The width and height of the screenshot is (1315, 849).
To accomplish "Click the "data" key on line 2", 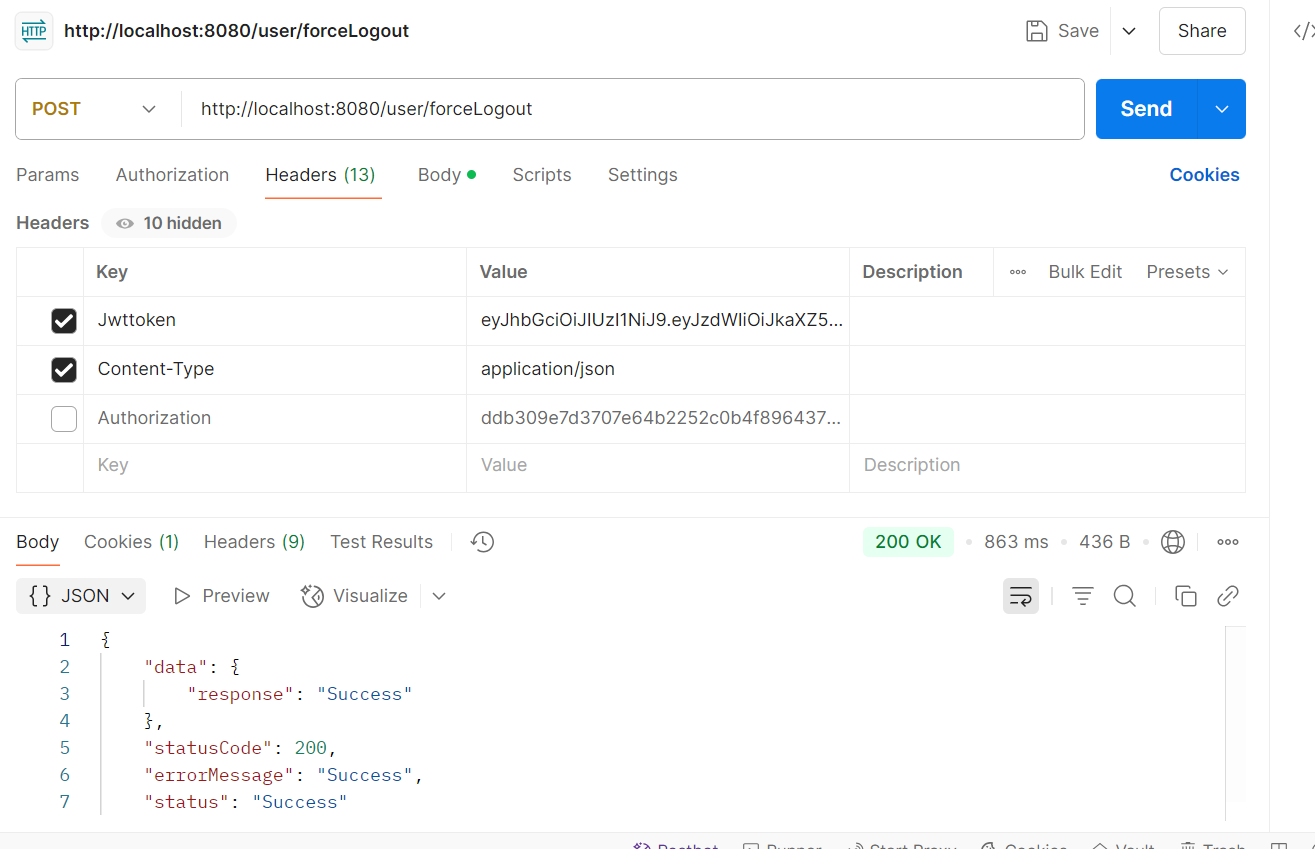I will [x=176, y=667].
